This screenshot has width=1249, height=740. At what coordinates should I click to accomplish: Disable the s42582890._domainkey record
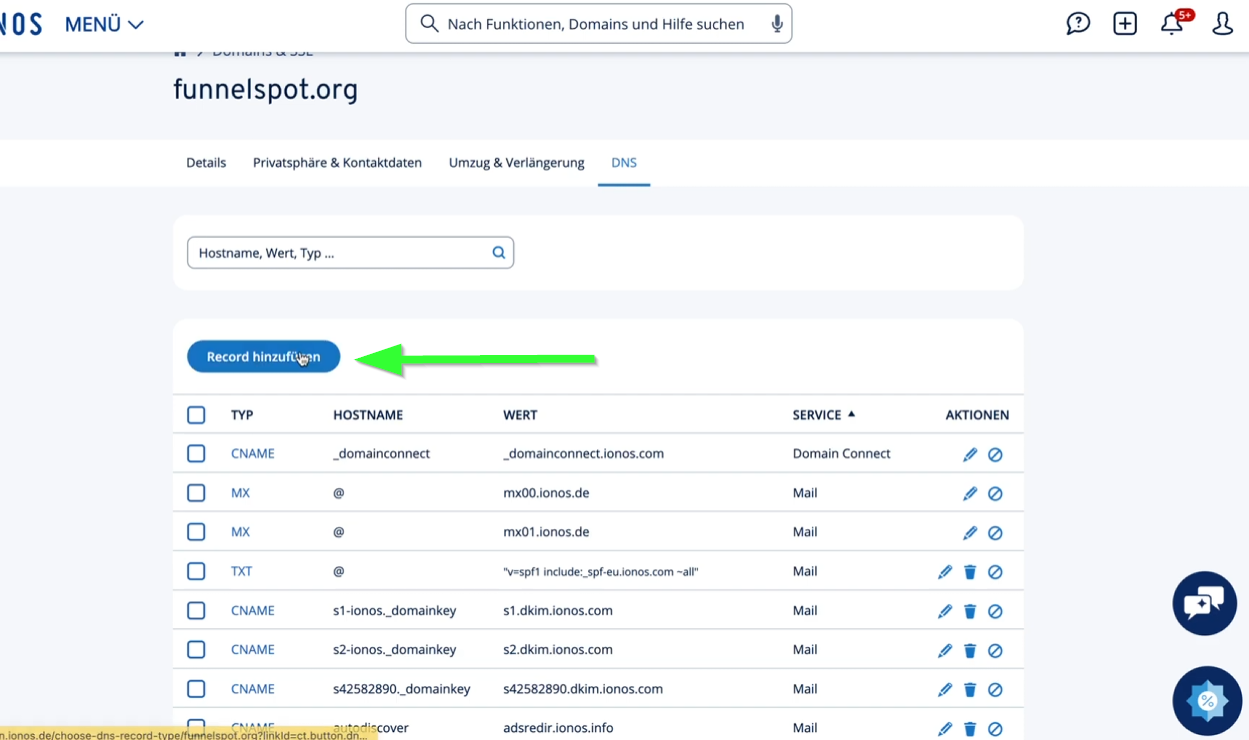pyautogui.click(x=995, y=689)
